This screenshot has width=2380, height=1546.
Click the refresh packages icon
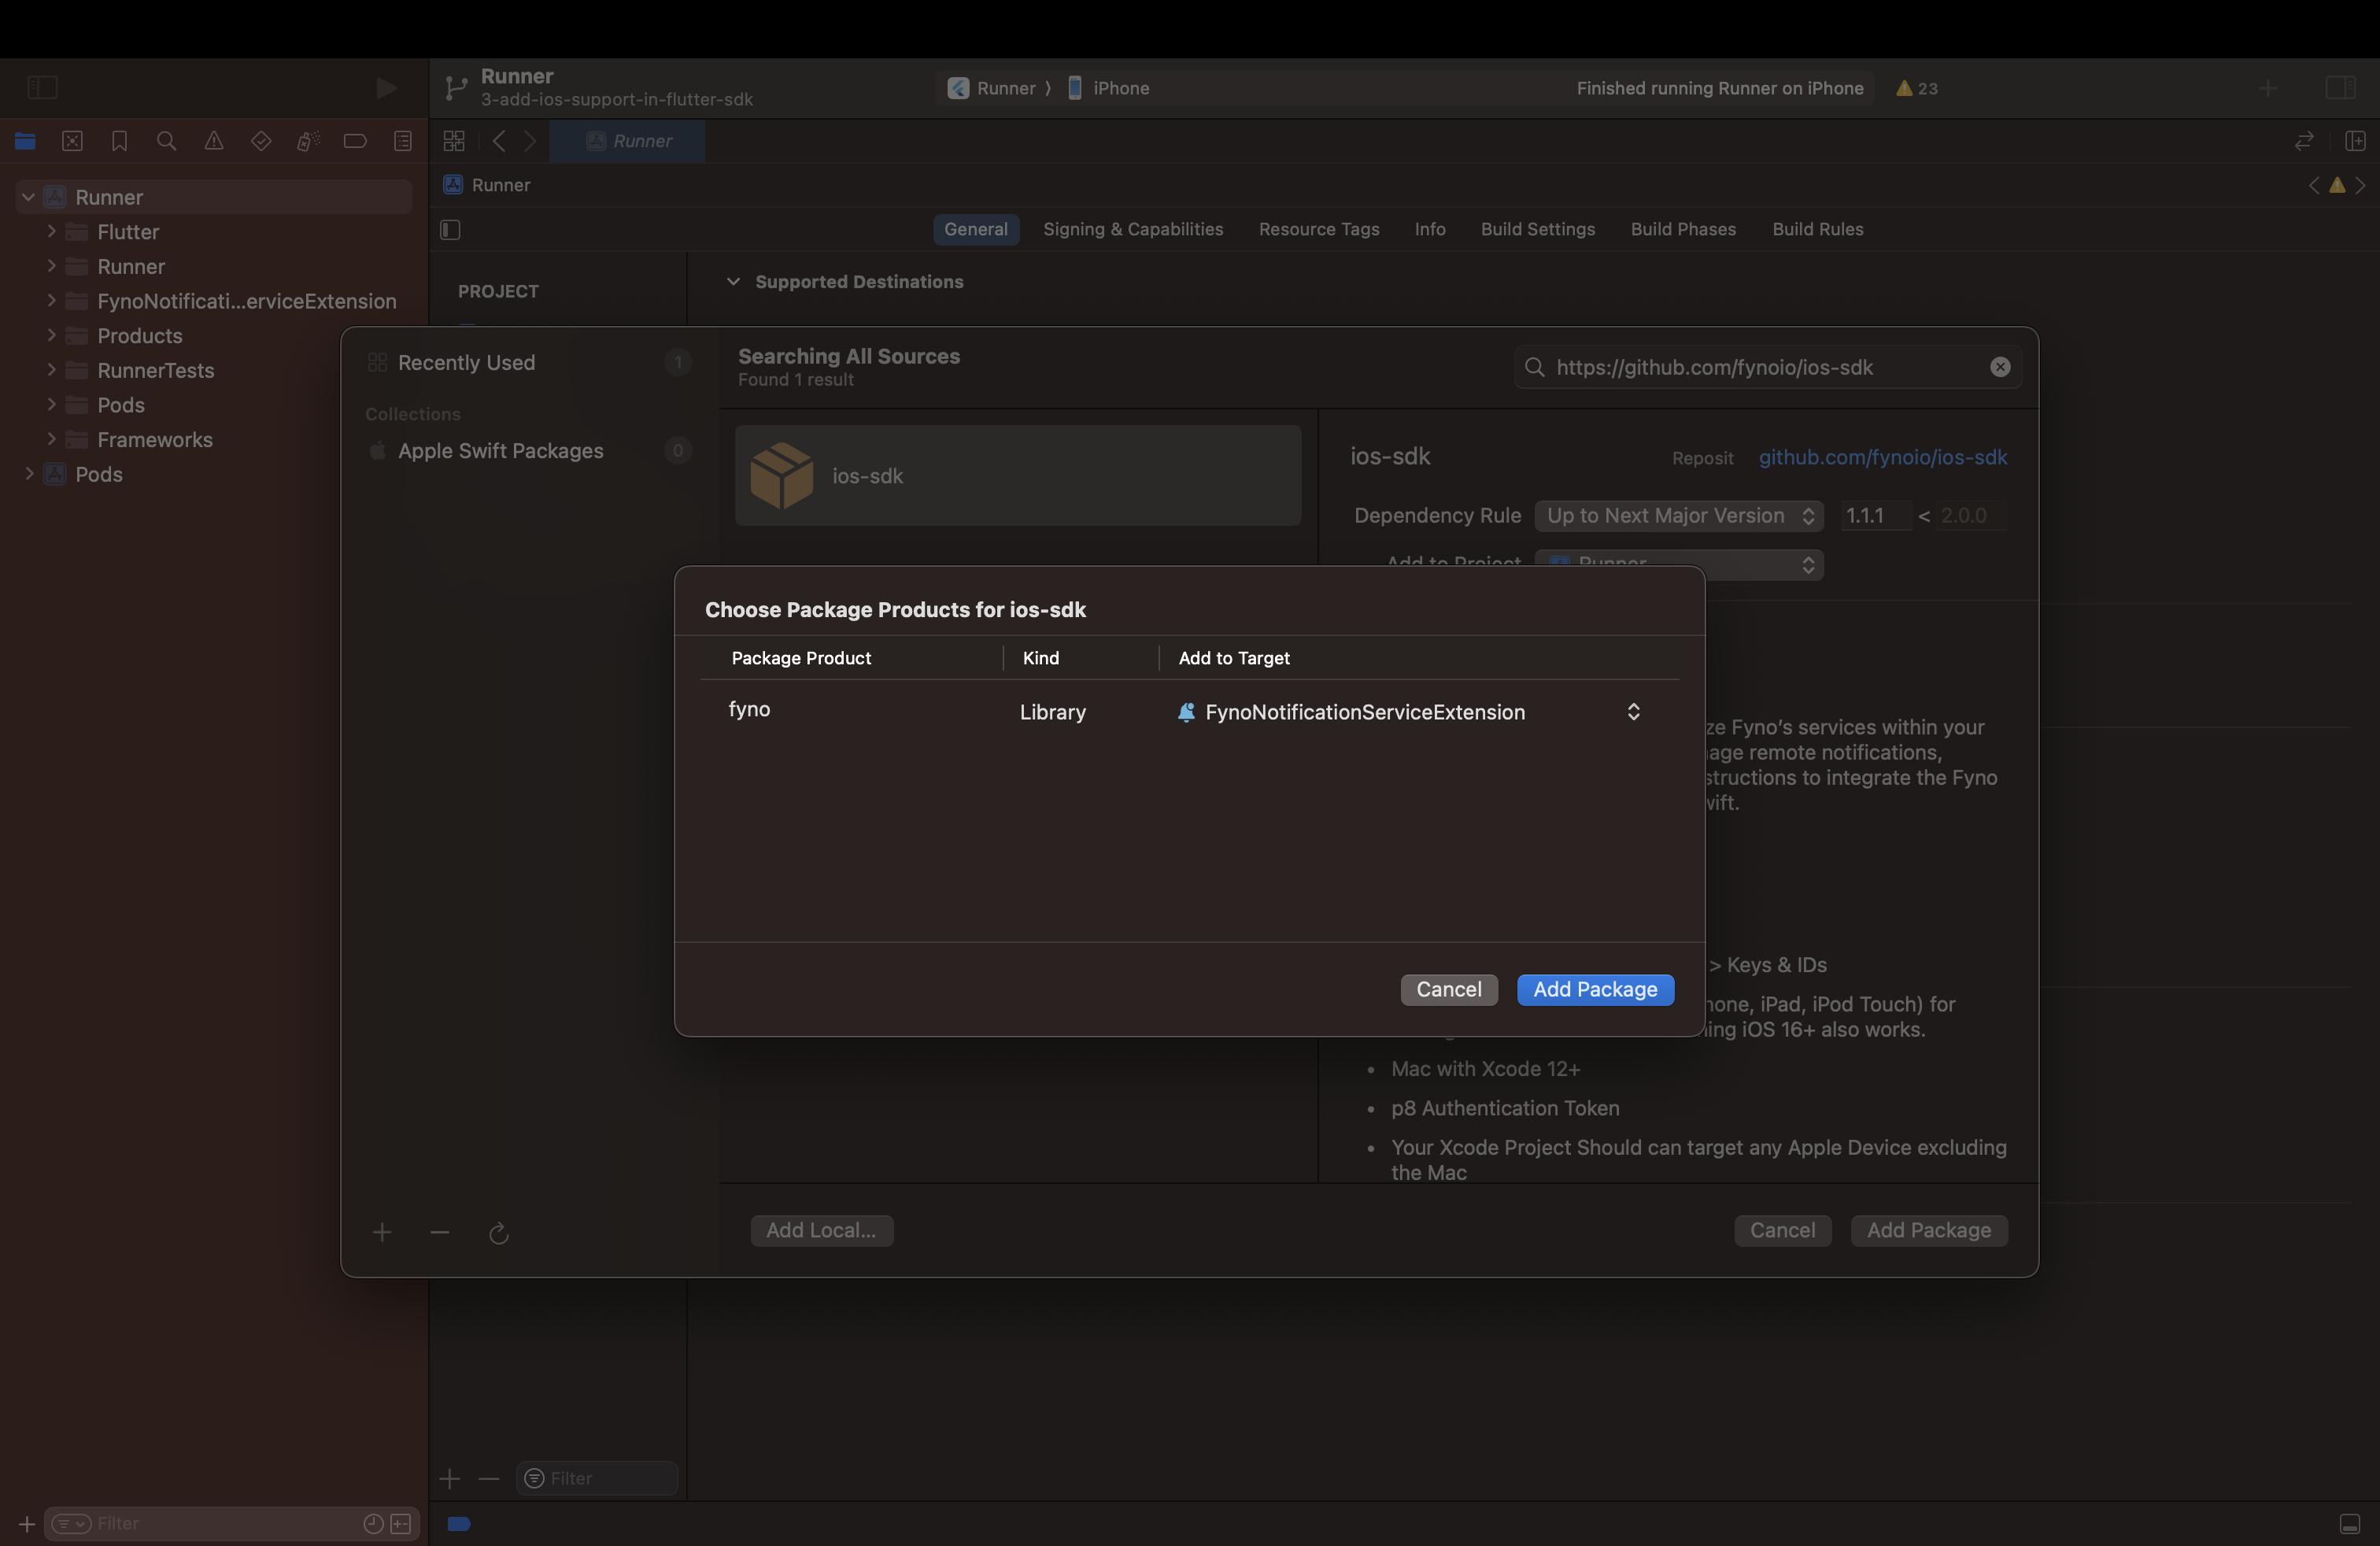[x=498, y=1233]
